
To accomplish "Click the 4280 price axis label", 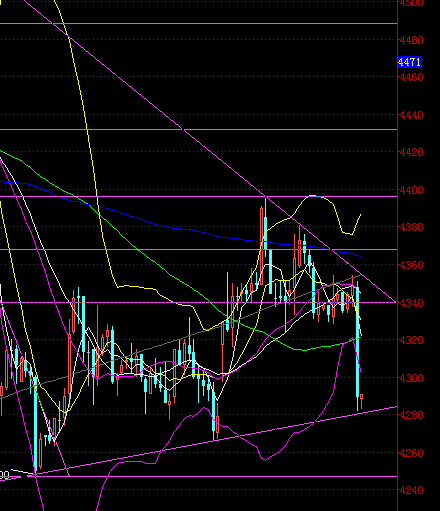I will coord(412,415).
